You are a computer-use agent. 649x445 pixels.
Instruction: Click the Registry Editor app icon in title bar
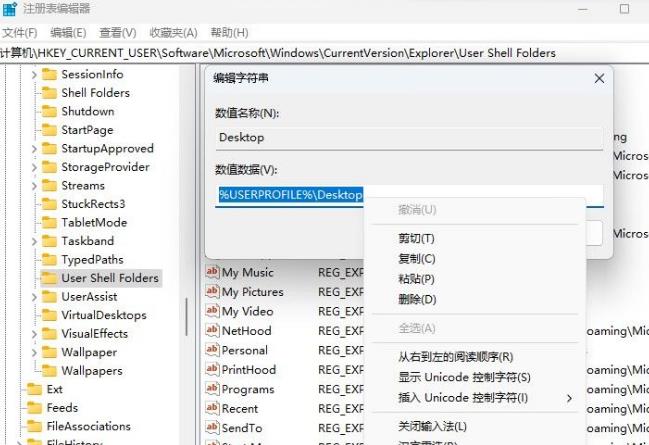9,9
